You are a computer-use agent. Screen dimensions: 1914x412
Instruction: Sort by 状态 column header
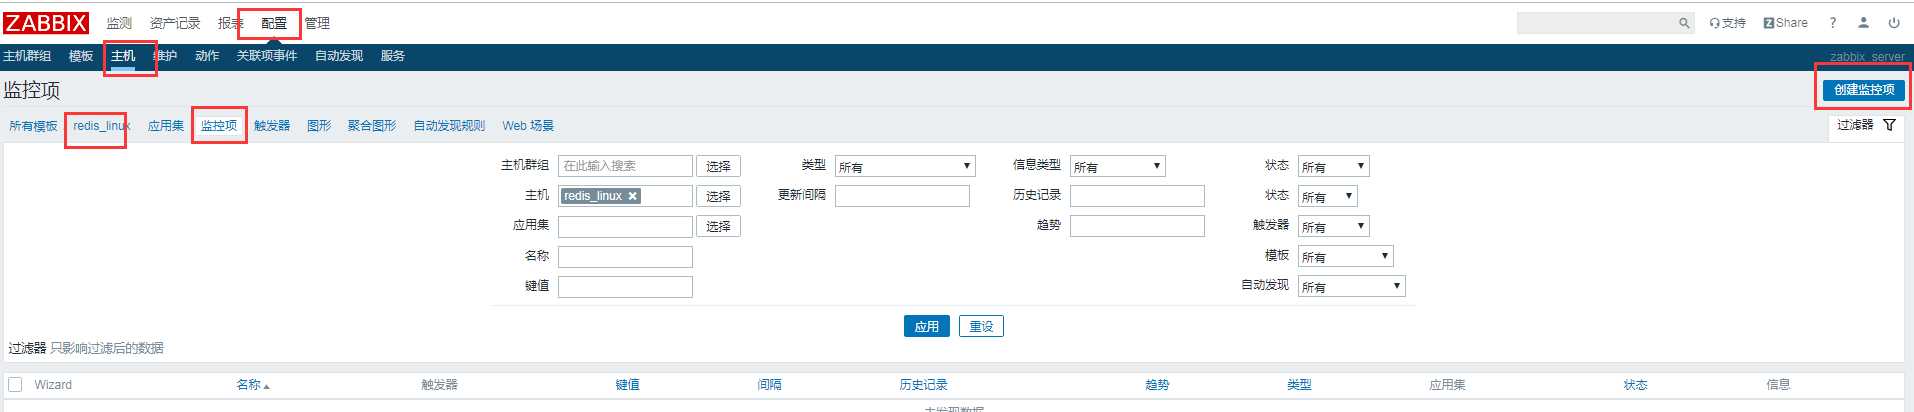(1635, 384)
